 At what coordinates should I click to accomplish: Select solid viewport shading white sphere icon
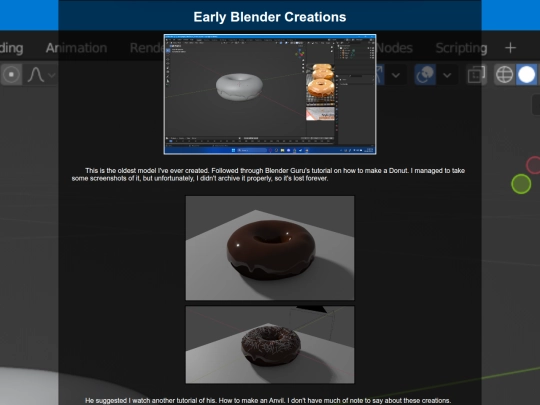[527, 74]
